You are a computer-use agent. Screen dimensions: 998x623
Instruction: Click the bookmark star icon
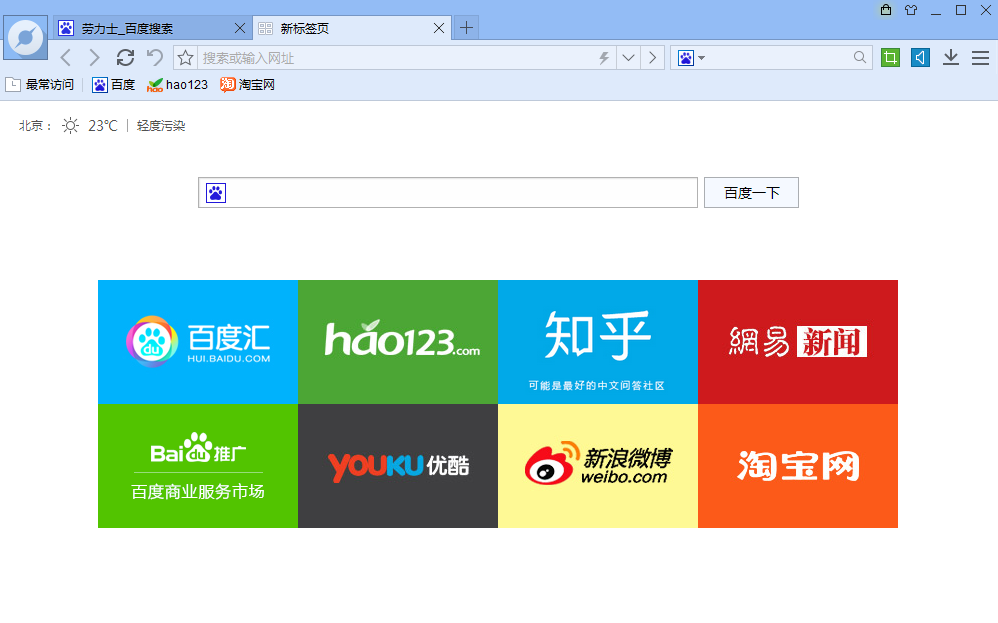click(185, 58)
